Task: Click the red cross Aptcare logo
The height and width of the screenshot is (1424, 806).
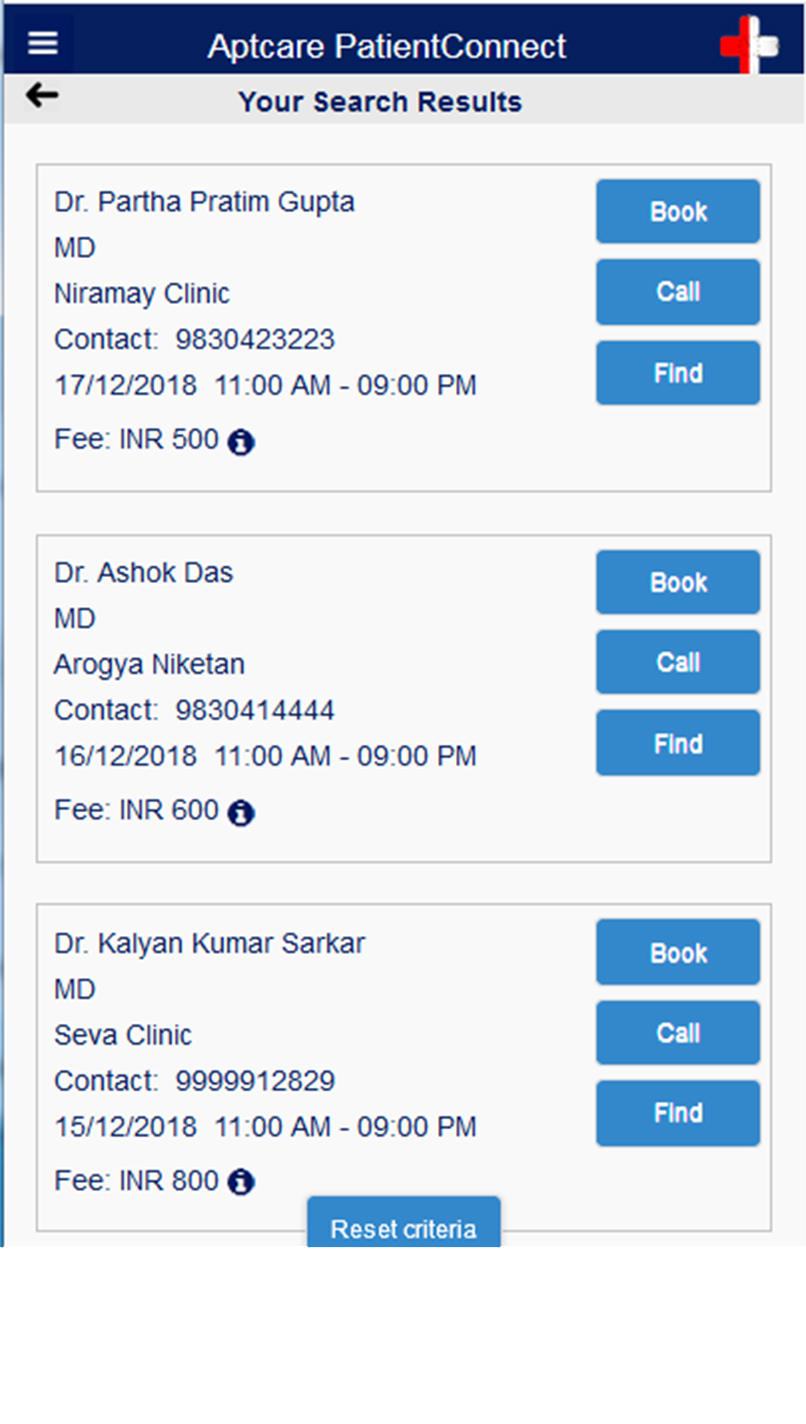Action: tap(748, 45)
